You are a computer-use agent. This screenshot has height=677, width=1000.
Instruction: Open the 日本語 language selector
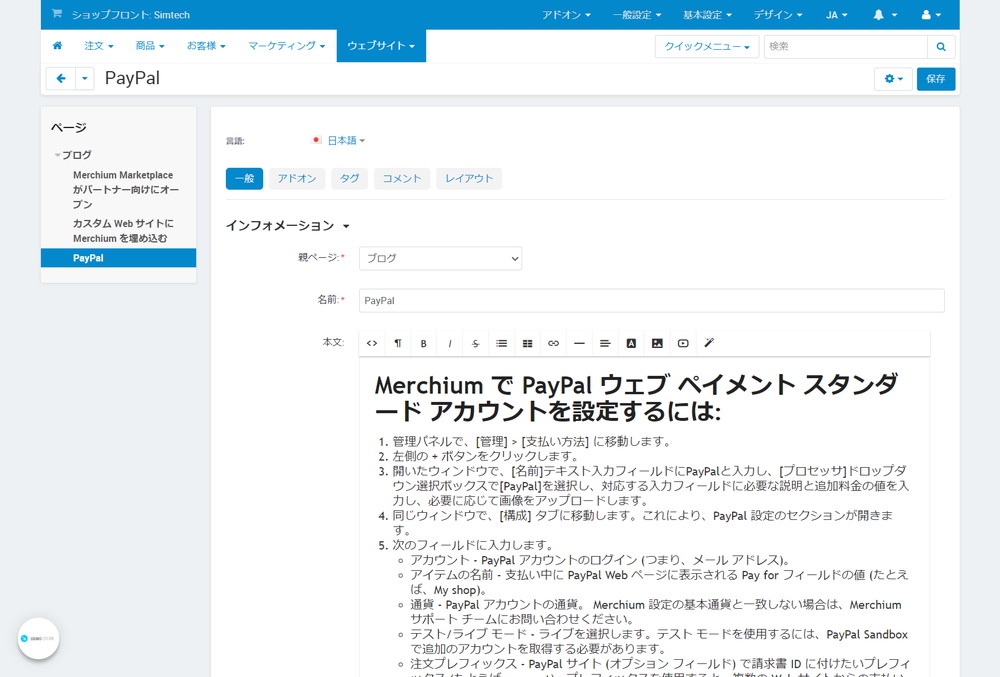[x=346, y=140]
